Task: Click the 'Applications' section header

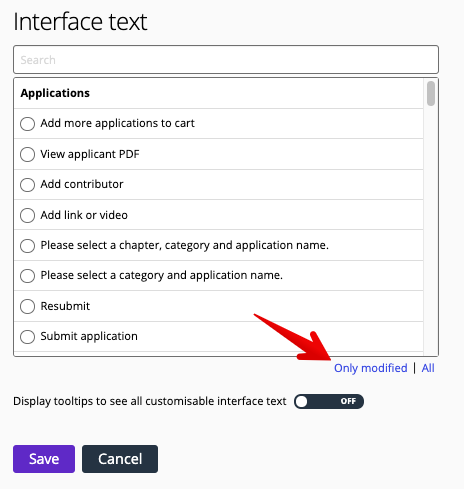Action: [55, 93]
